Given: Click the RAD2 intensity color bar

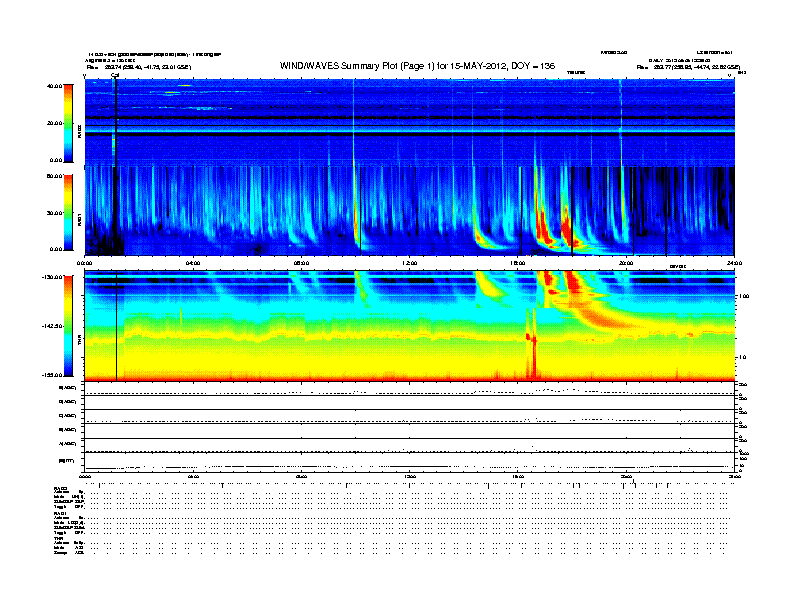Looking at the screenshot, I should click(68, 123).
